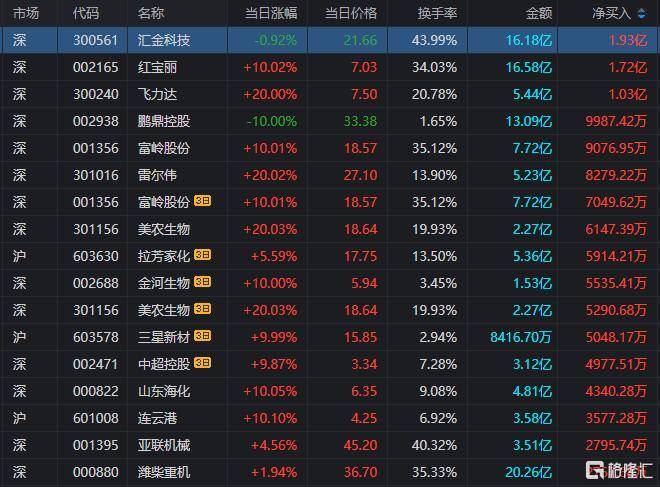Click the 3日 badge beside 富岭股份

tap(201, 201)
